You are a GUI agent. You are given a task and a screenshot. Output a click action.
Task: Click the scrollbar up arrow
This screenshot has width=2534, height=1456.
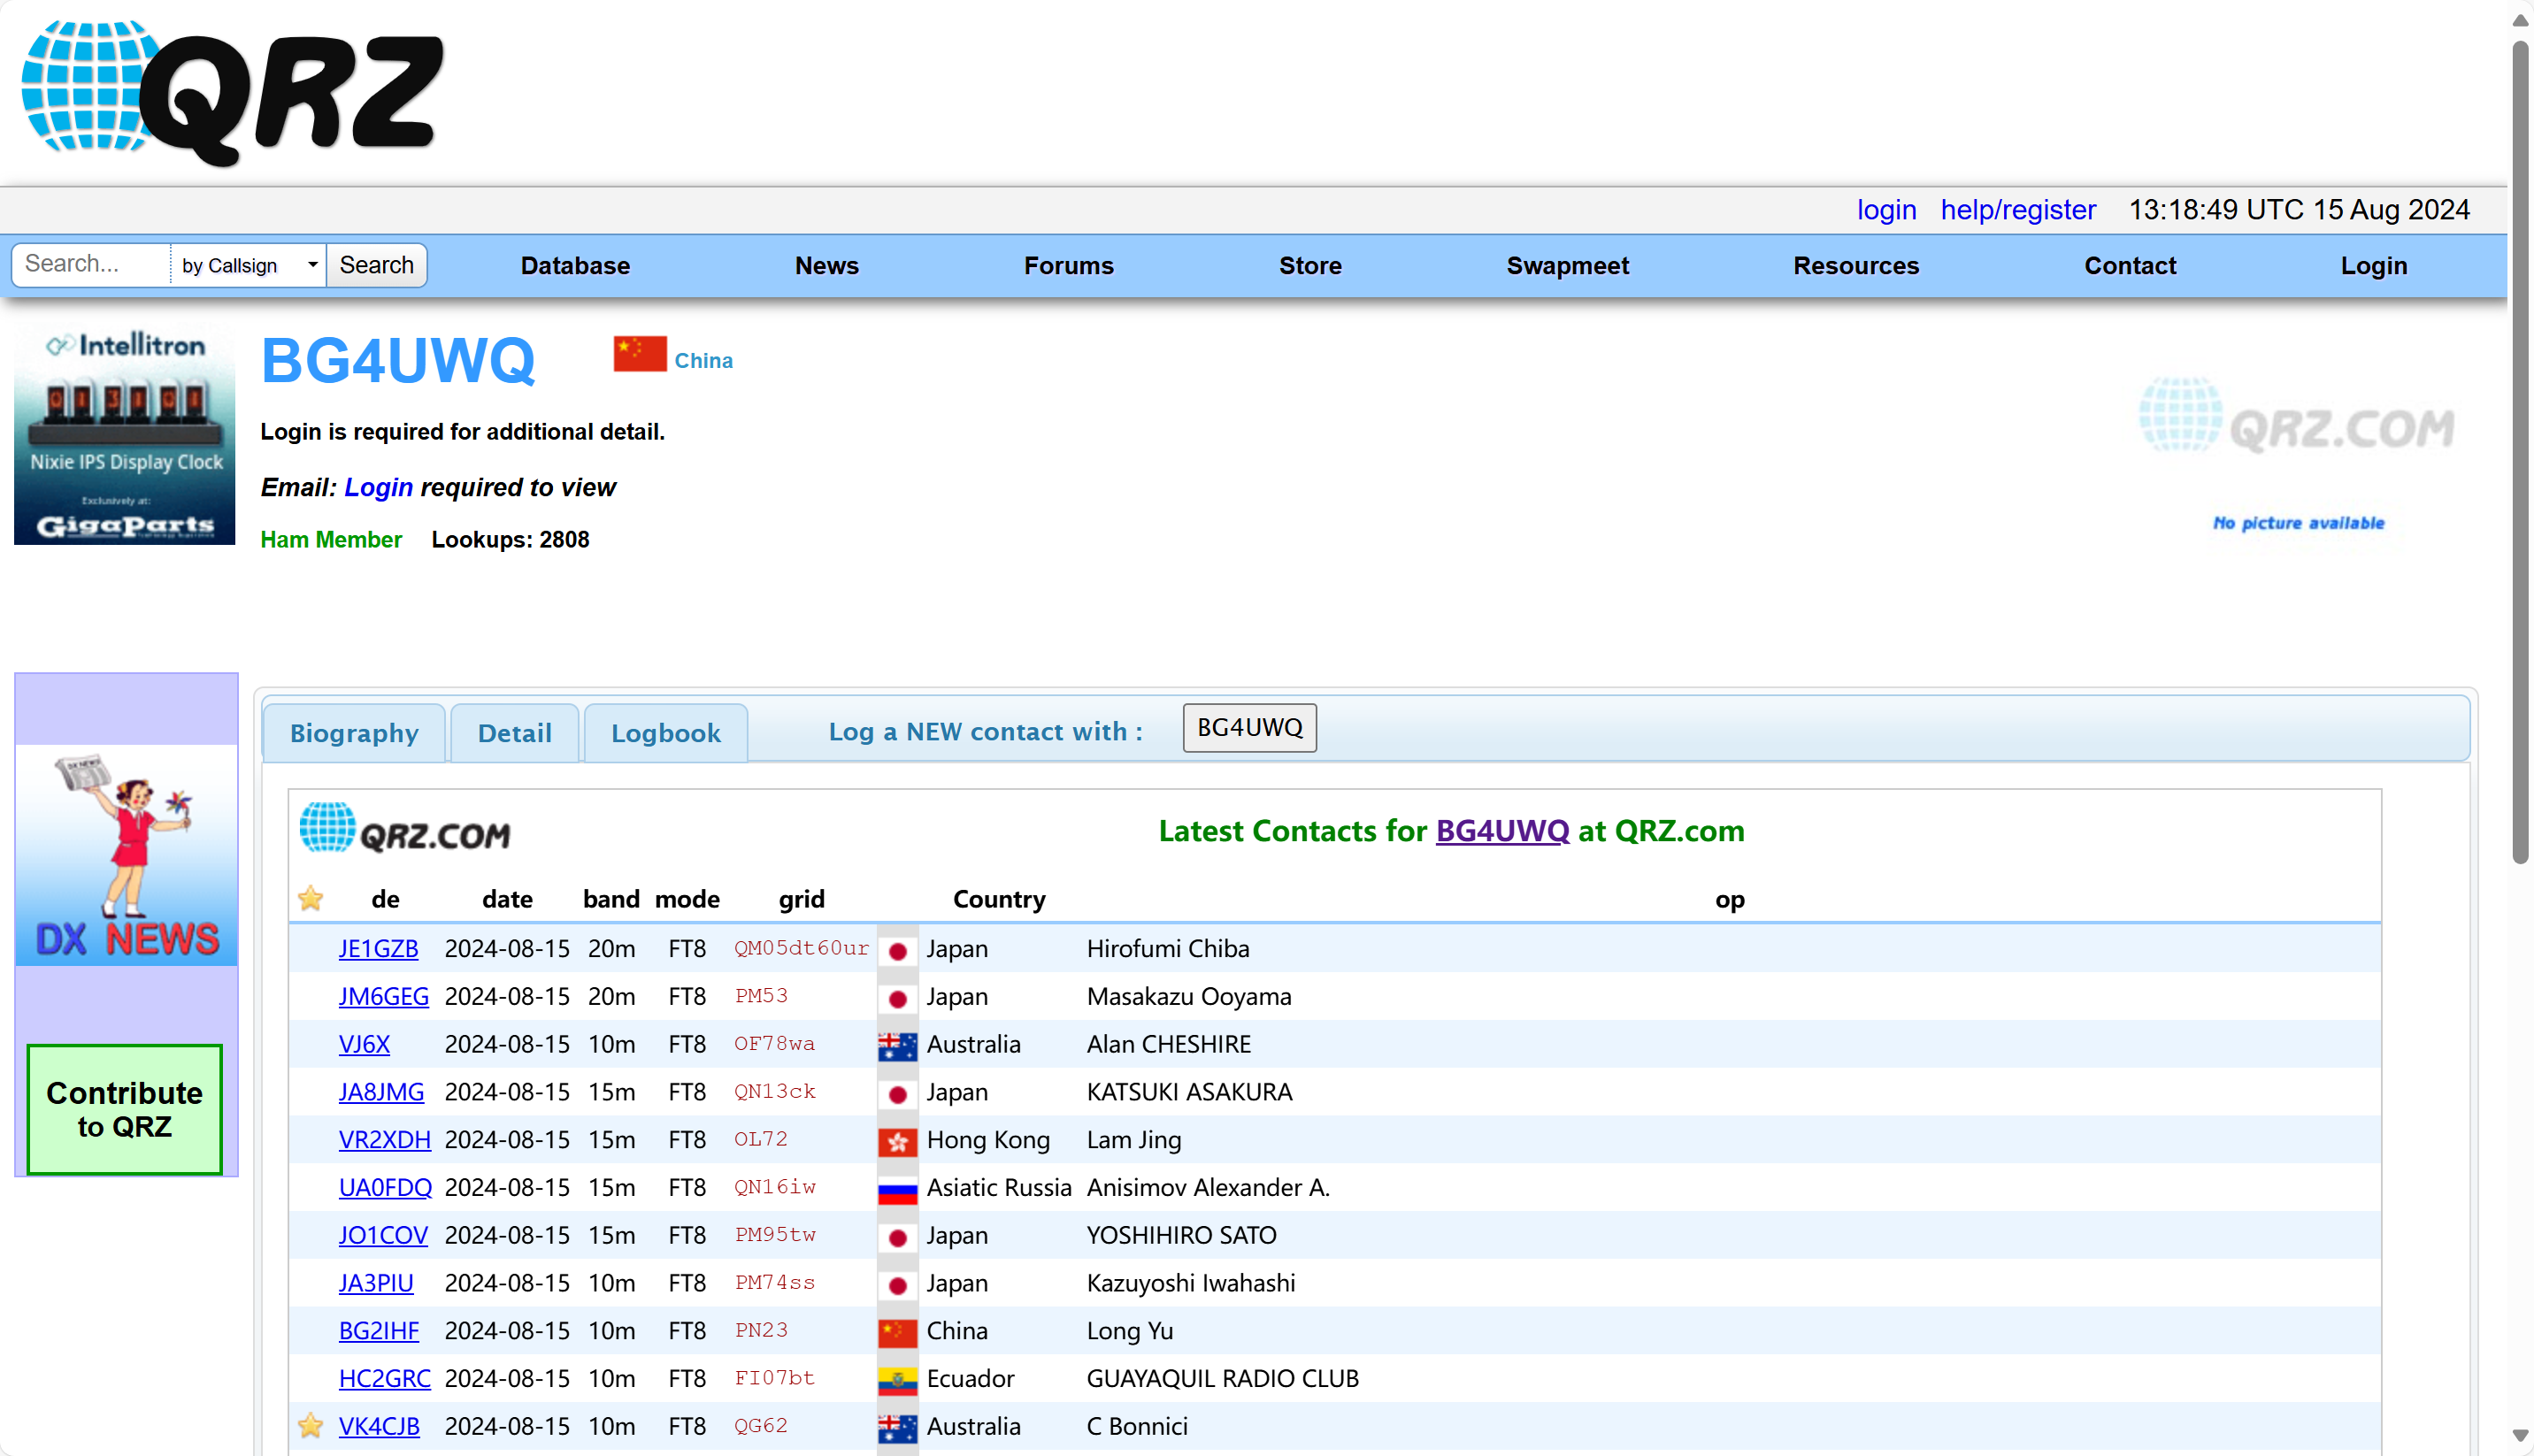pos(2520,20)
